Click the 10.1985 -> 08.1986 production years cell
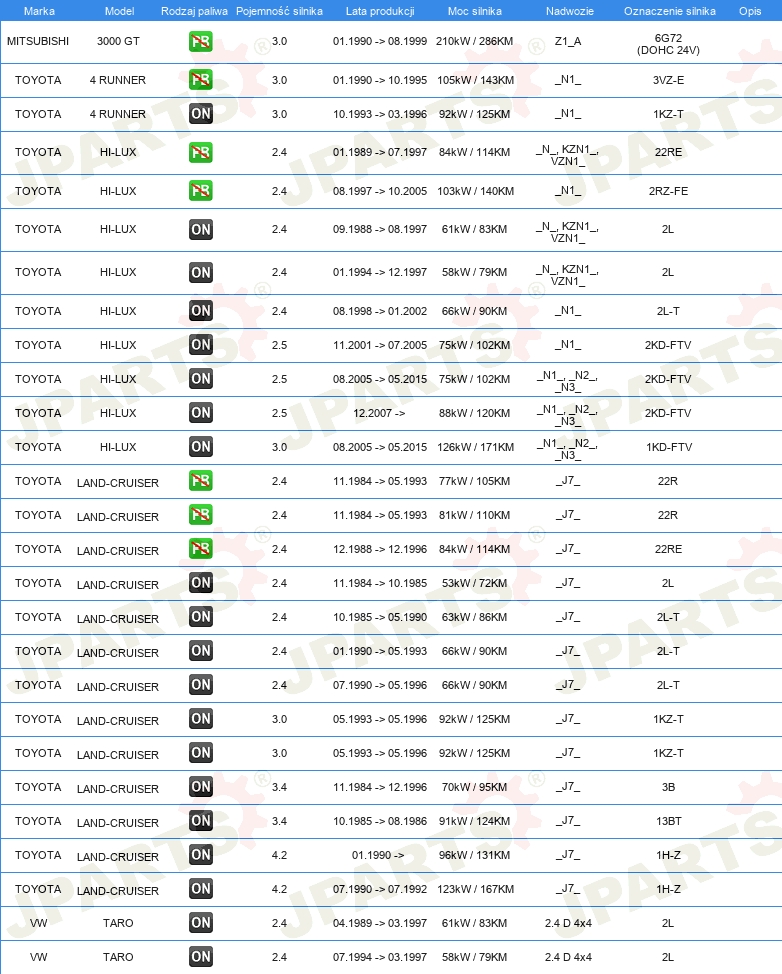This screenshot has width=782, height=974. [380, 821]
